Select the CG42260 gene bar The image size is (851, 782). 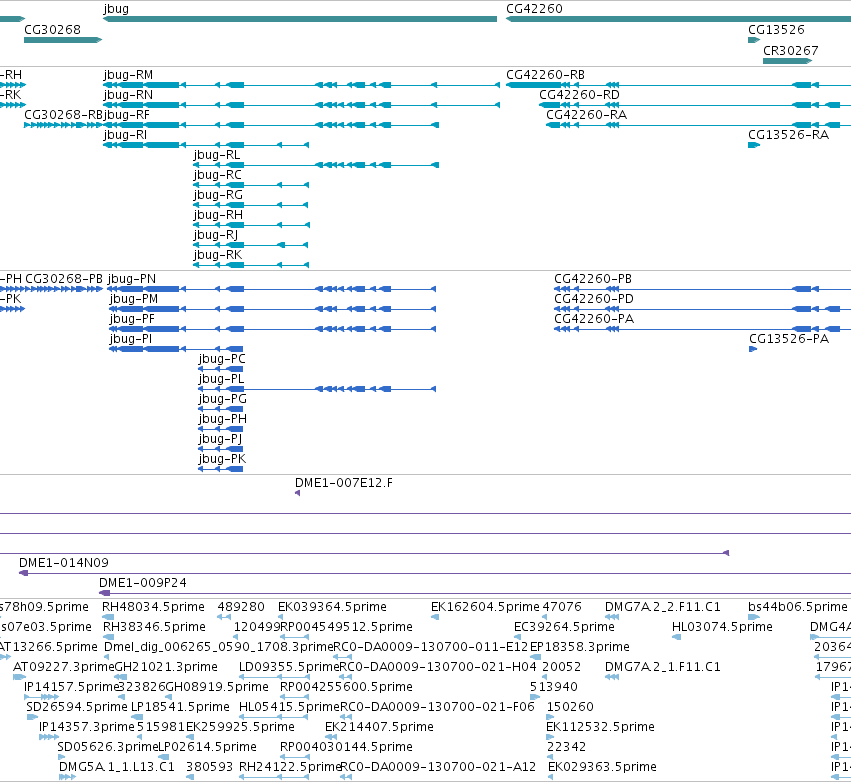(x=678, y=19)
